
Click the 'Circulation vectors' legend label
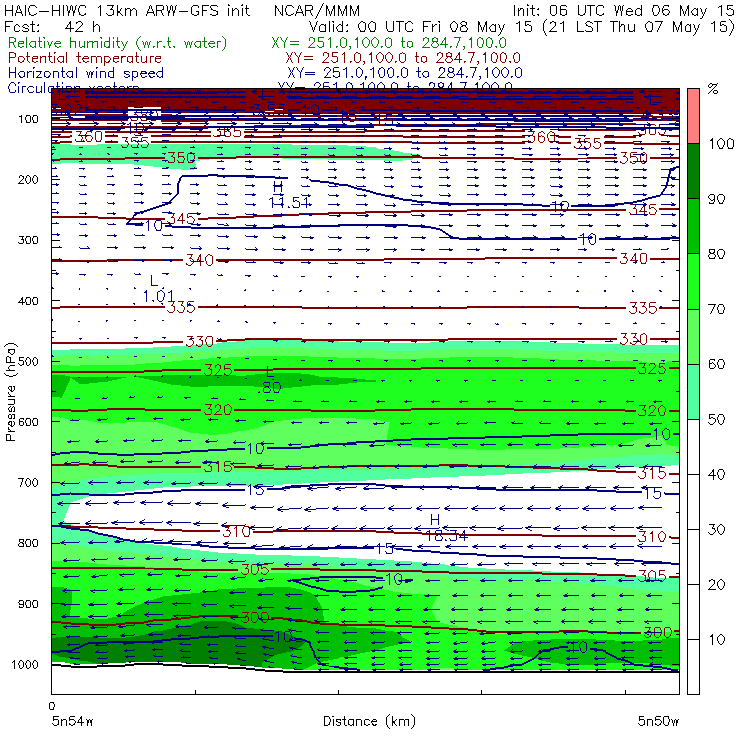[73, 87]
